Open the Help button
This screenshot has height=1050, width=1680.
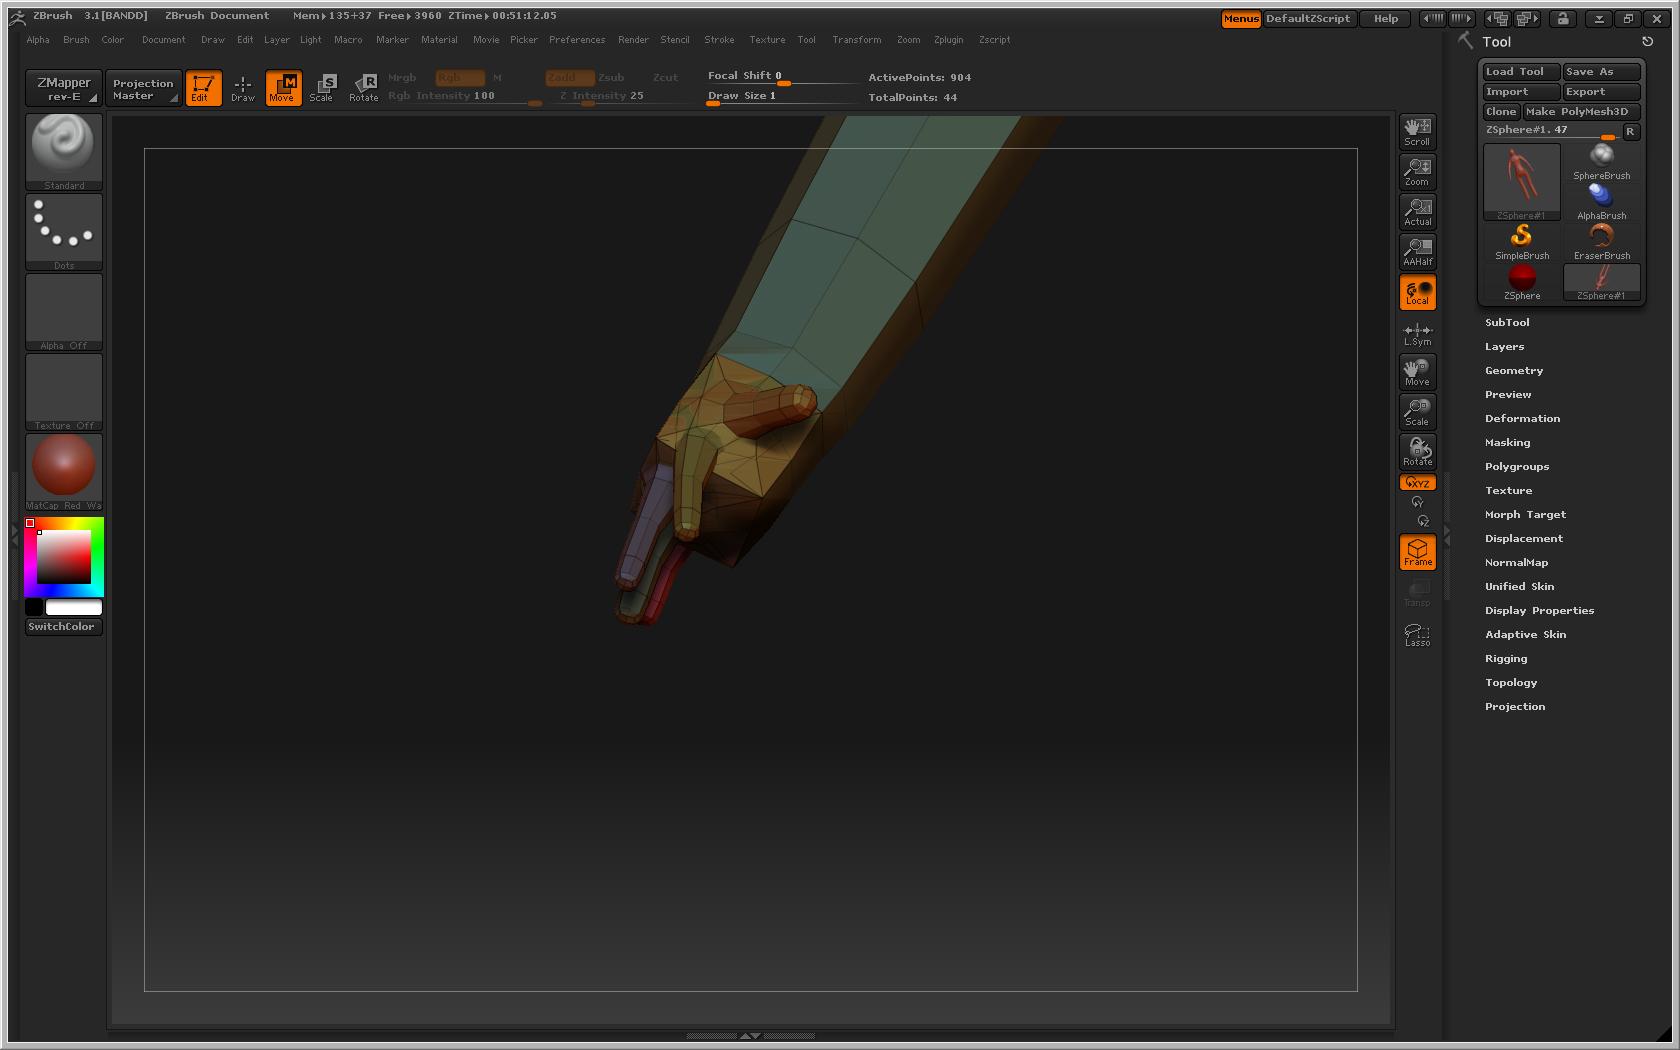(x=1386, y=19)
